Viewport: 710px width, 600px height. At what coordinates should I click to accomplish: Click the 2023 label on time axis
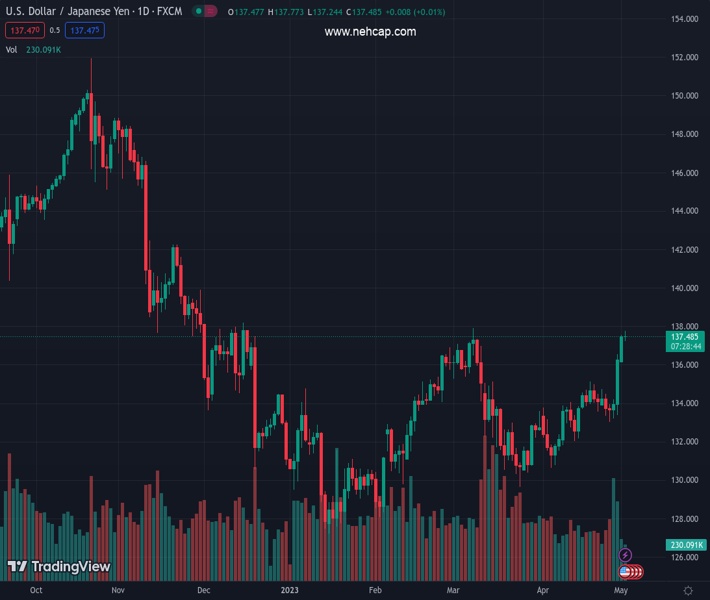[289, 590]
